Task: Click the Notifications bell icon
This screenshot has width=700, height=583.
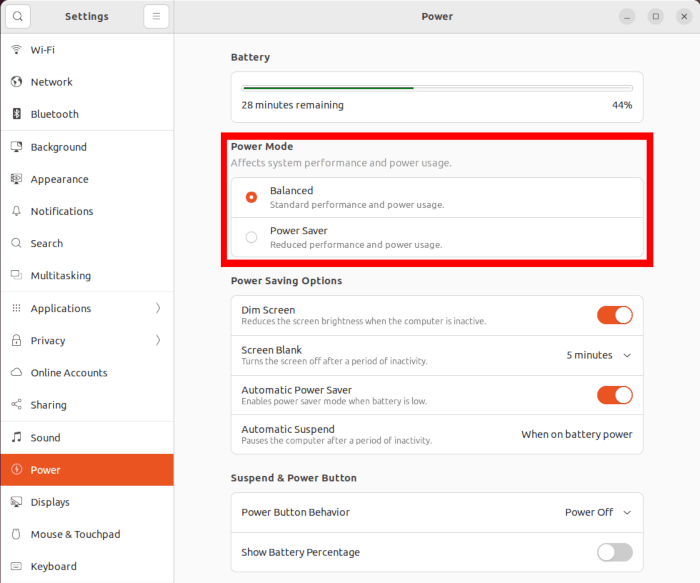Action: 17,211
